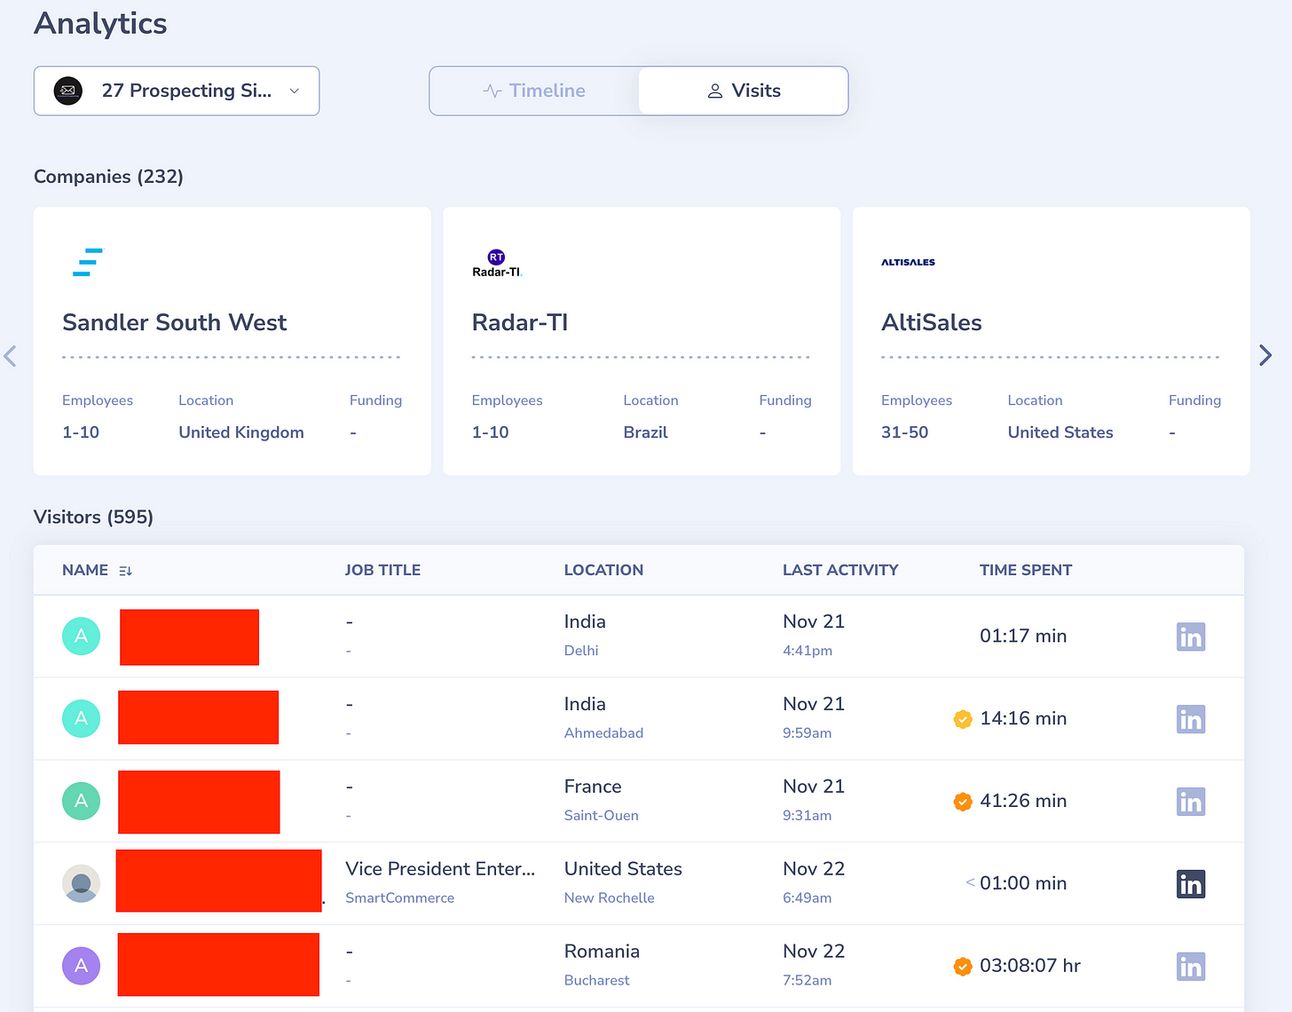This screenshot has width=1292, height=1012.
Task: Click the photo avatar of the New Rochelle visitor
Action: pos(81,884)
